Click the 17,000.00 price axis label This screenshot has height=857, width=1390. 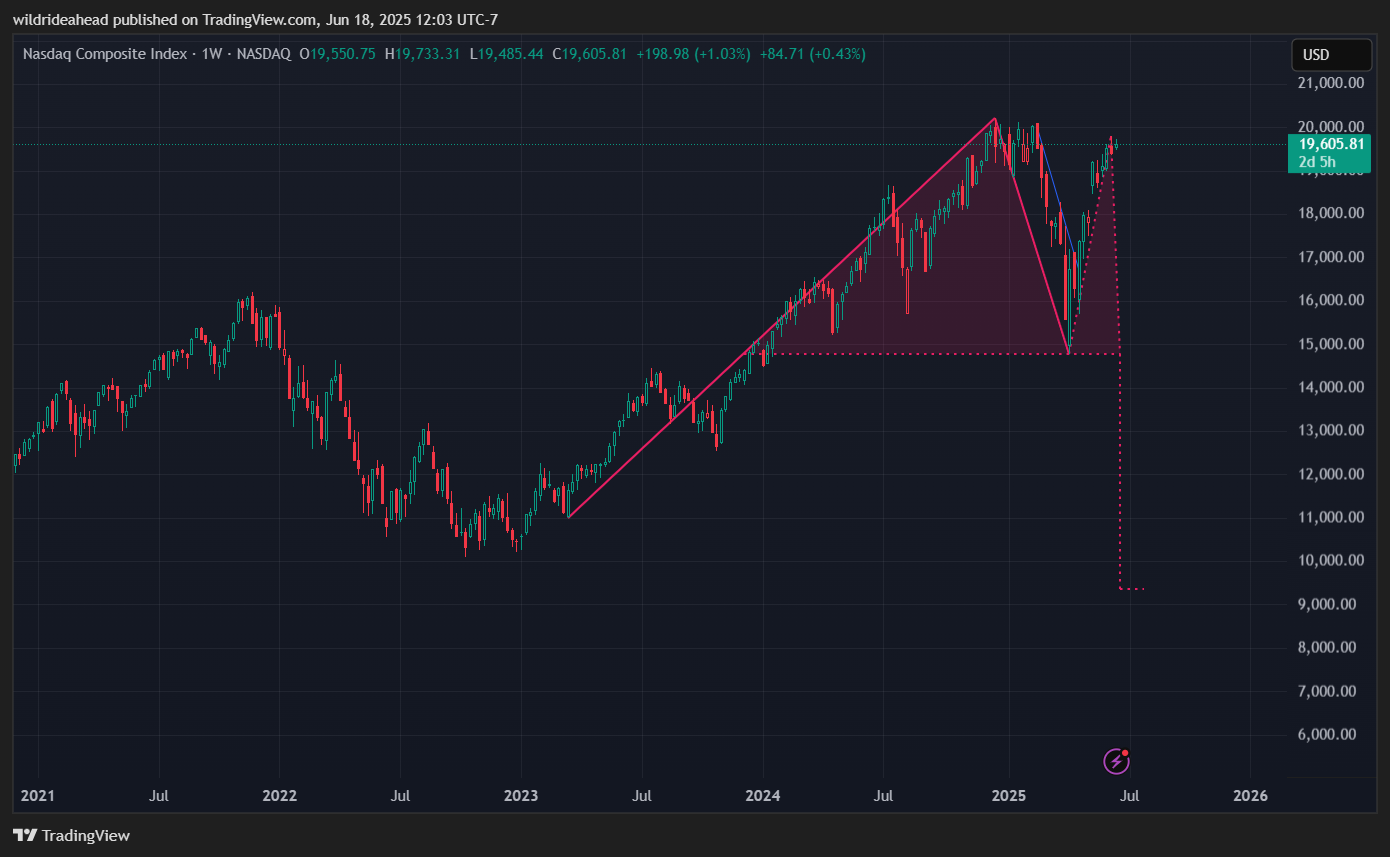tap(1331, 257)
